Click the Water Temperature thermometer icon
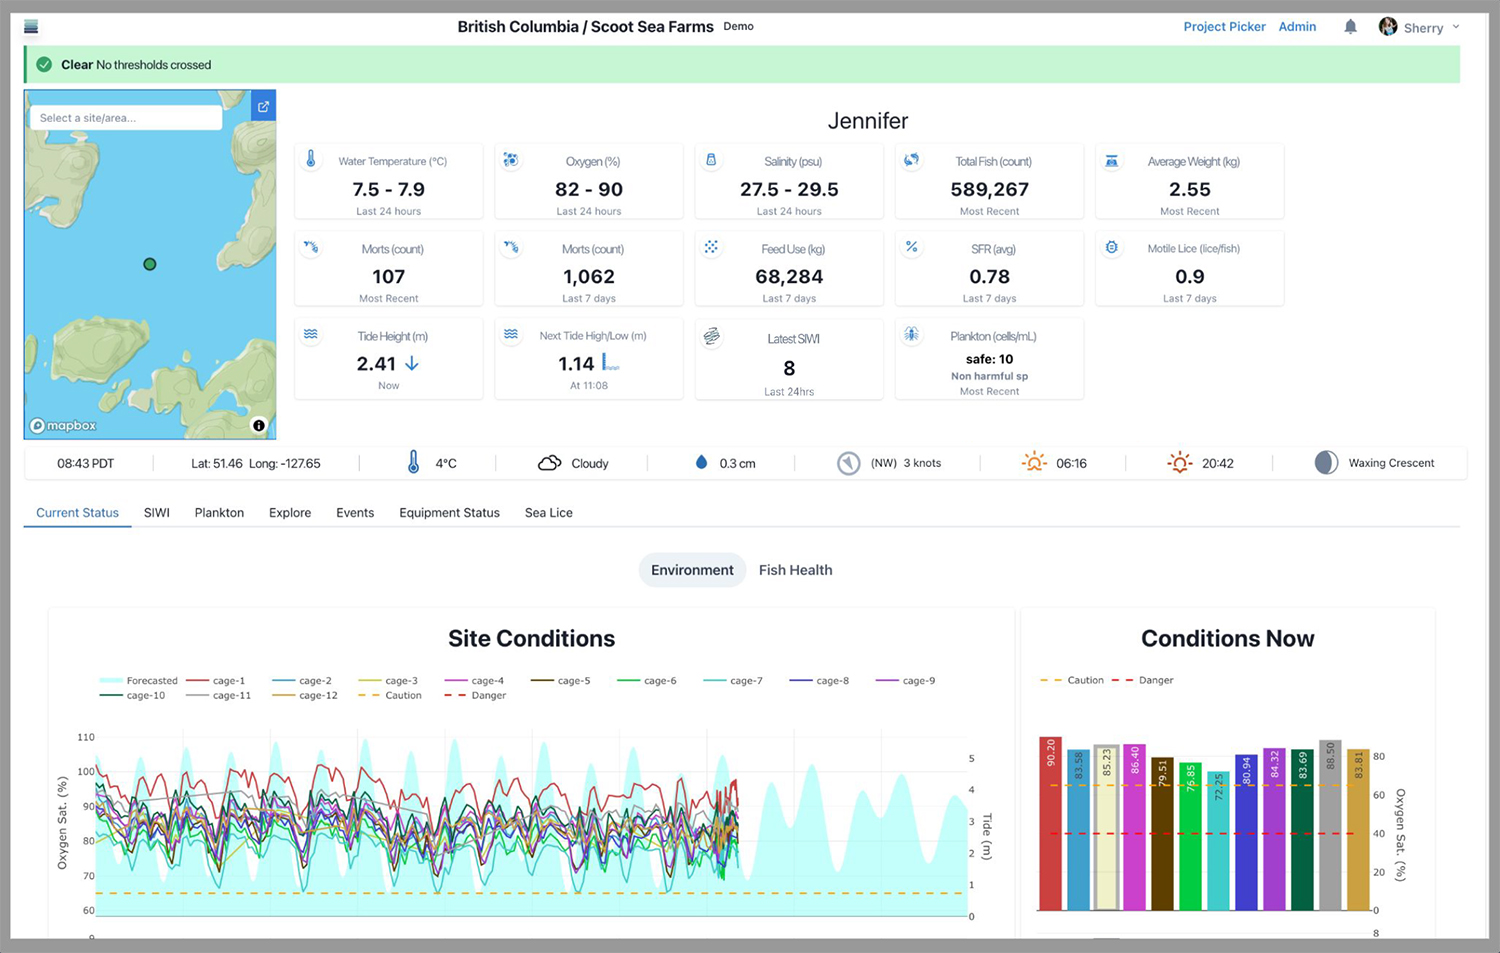Viewport: 1500px width, 953px height. 311,159
